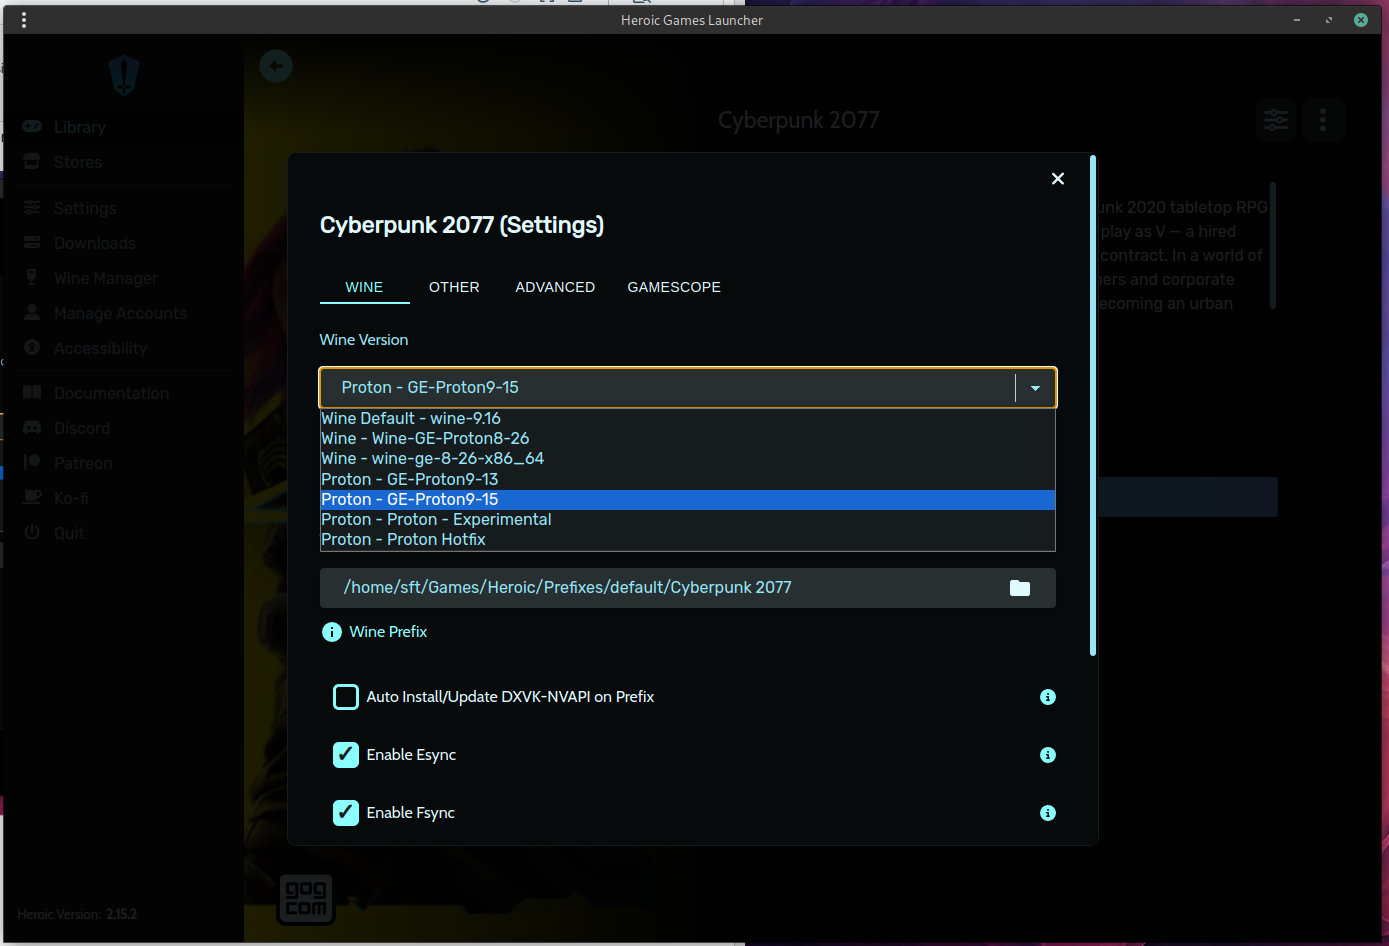1389x946 pixels.
Task: Click the Quit power icon
Action: coord(32,533)
